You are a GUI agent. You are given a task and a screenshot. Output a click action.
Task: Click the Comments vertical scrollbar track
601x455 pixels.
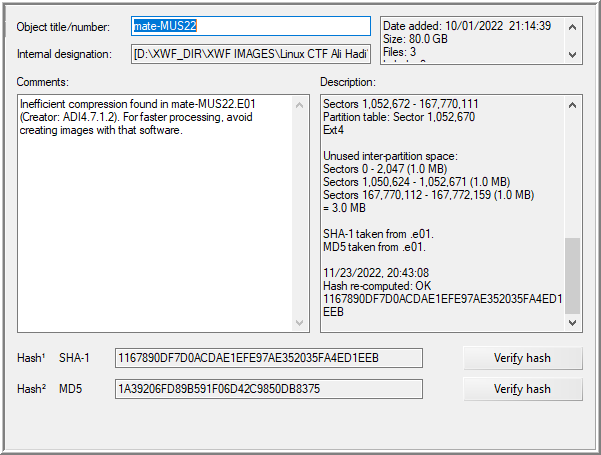pyautogui.click(x=302, y=212)
